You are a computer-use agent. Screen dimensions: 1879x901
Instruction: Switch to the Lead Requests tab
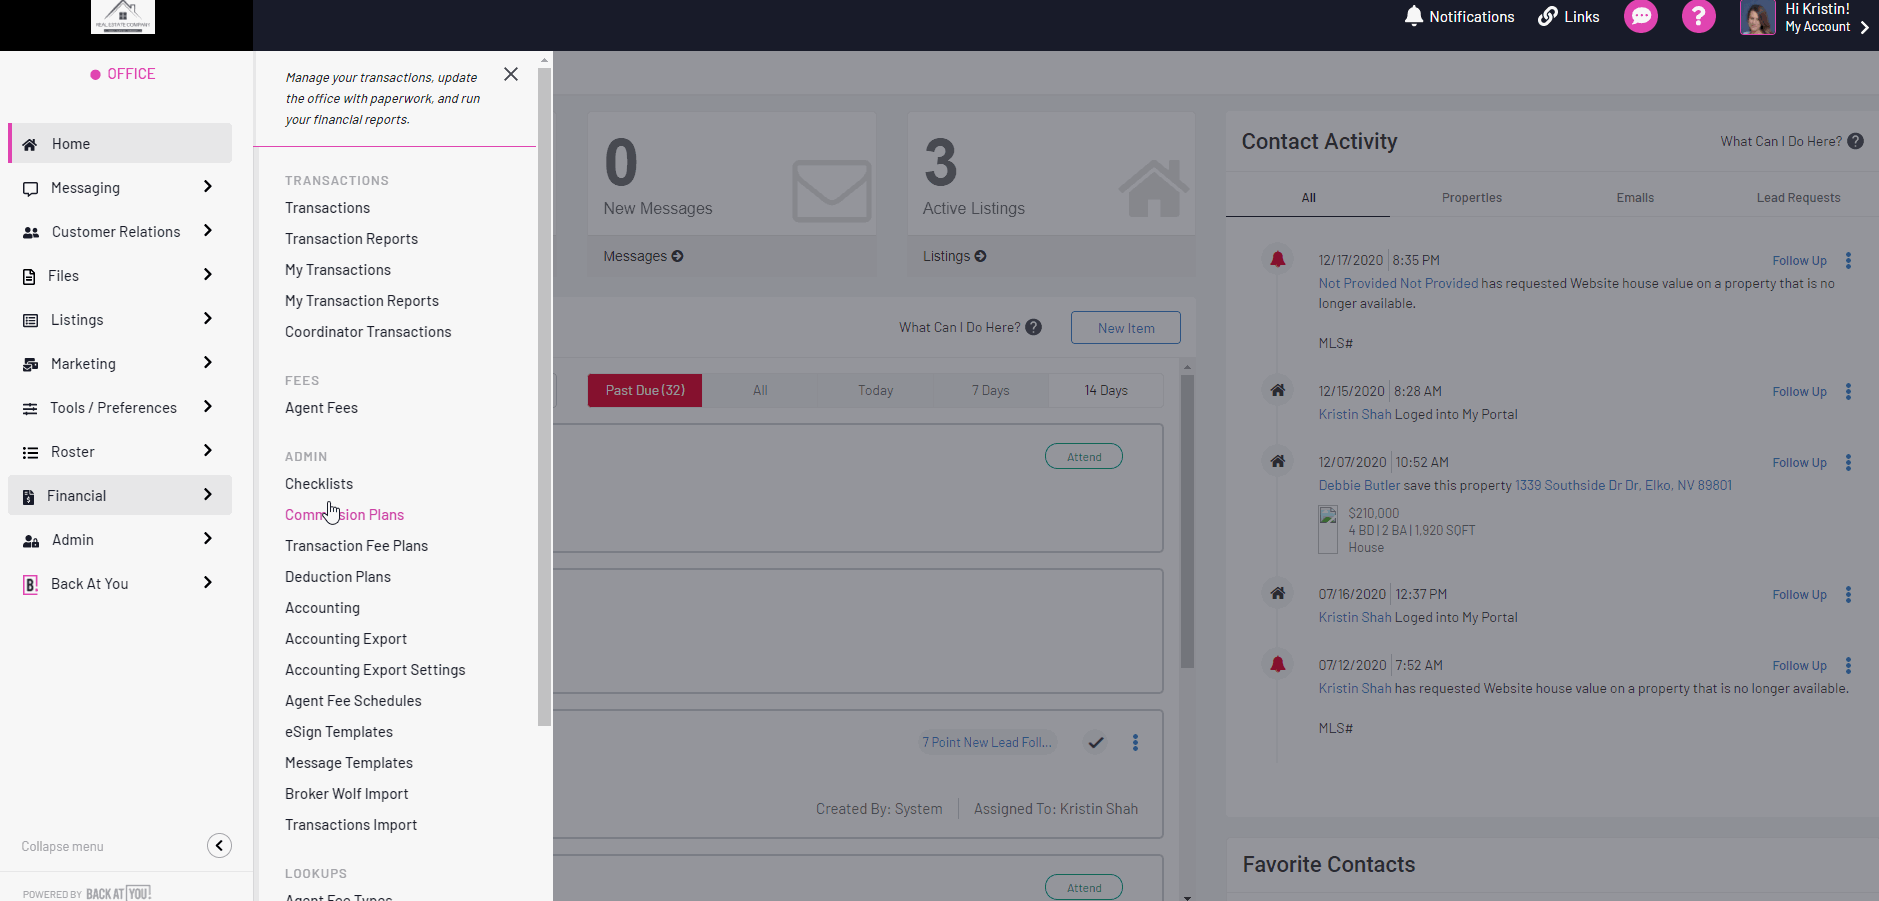(x=1798, y=198)
